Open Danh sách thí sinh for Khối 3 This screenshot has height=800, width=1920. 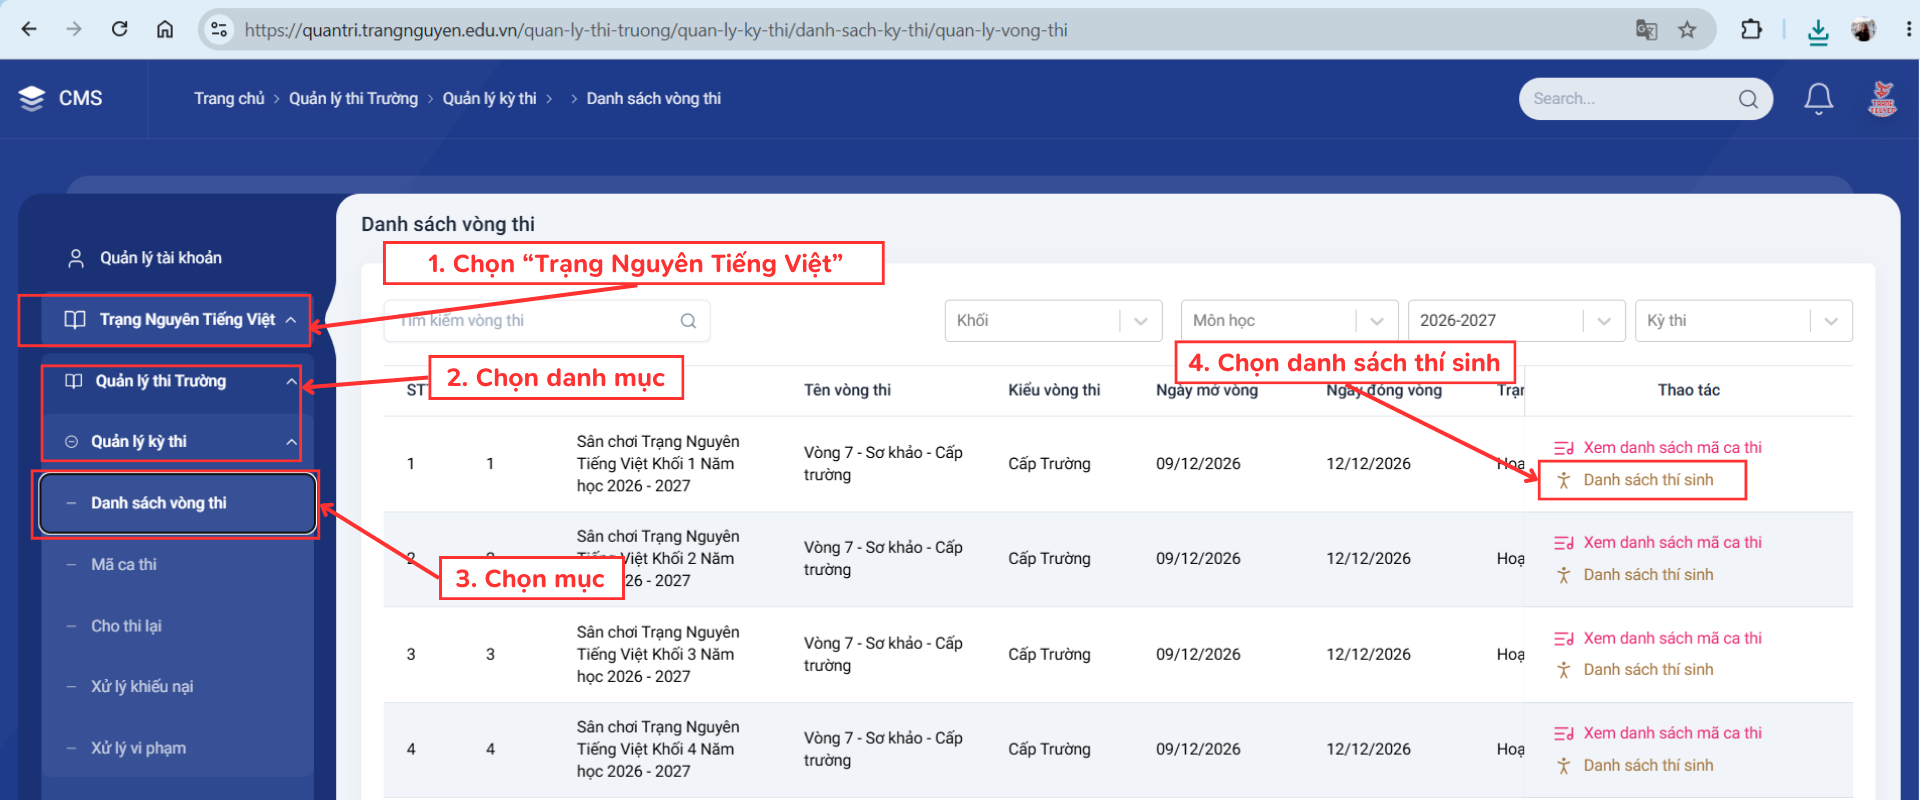pyautogui.click(x=1648, y=670)
